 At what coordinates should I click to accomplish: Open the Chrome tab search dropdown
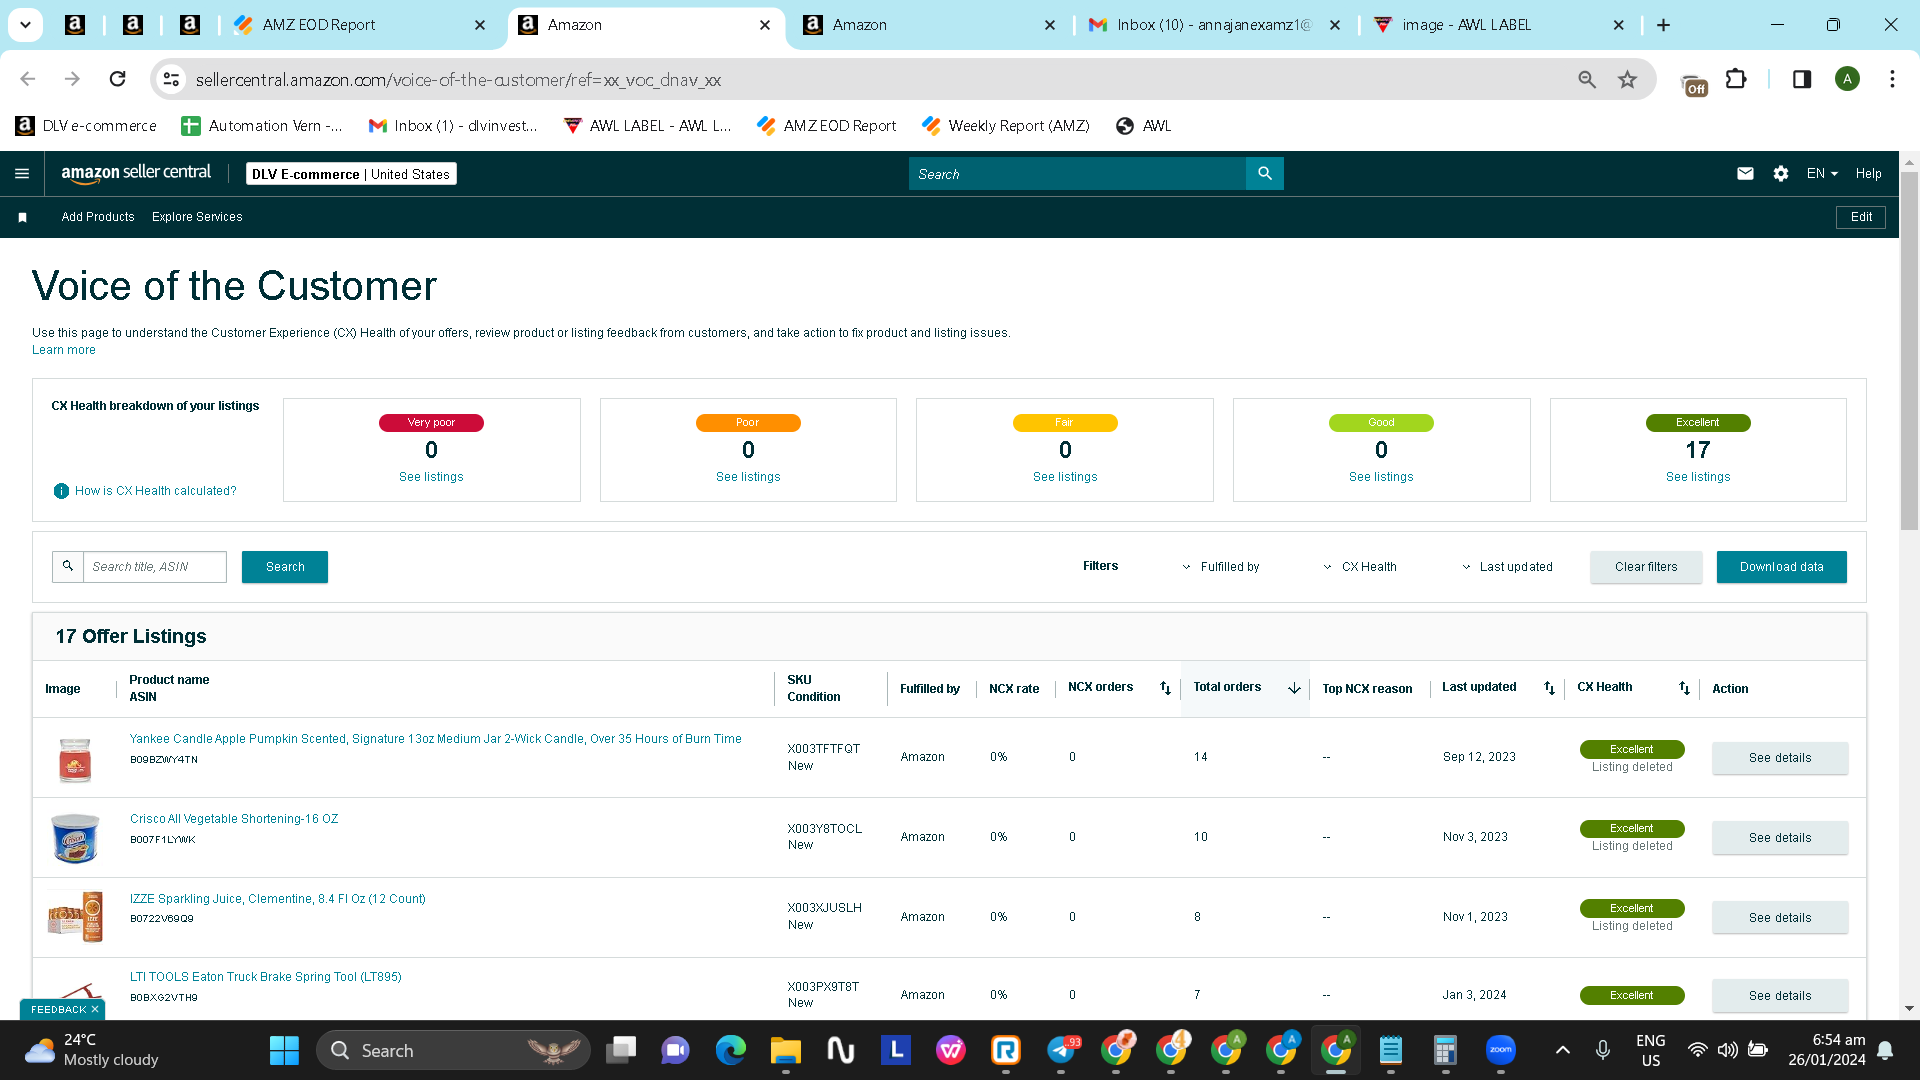coord(25,25)
